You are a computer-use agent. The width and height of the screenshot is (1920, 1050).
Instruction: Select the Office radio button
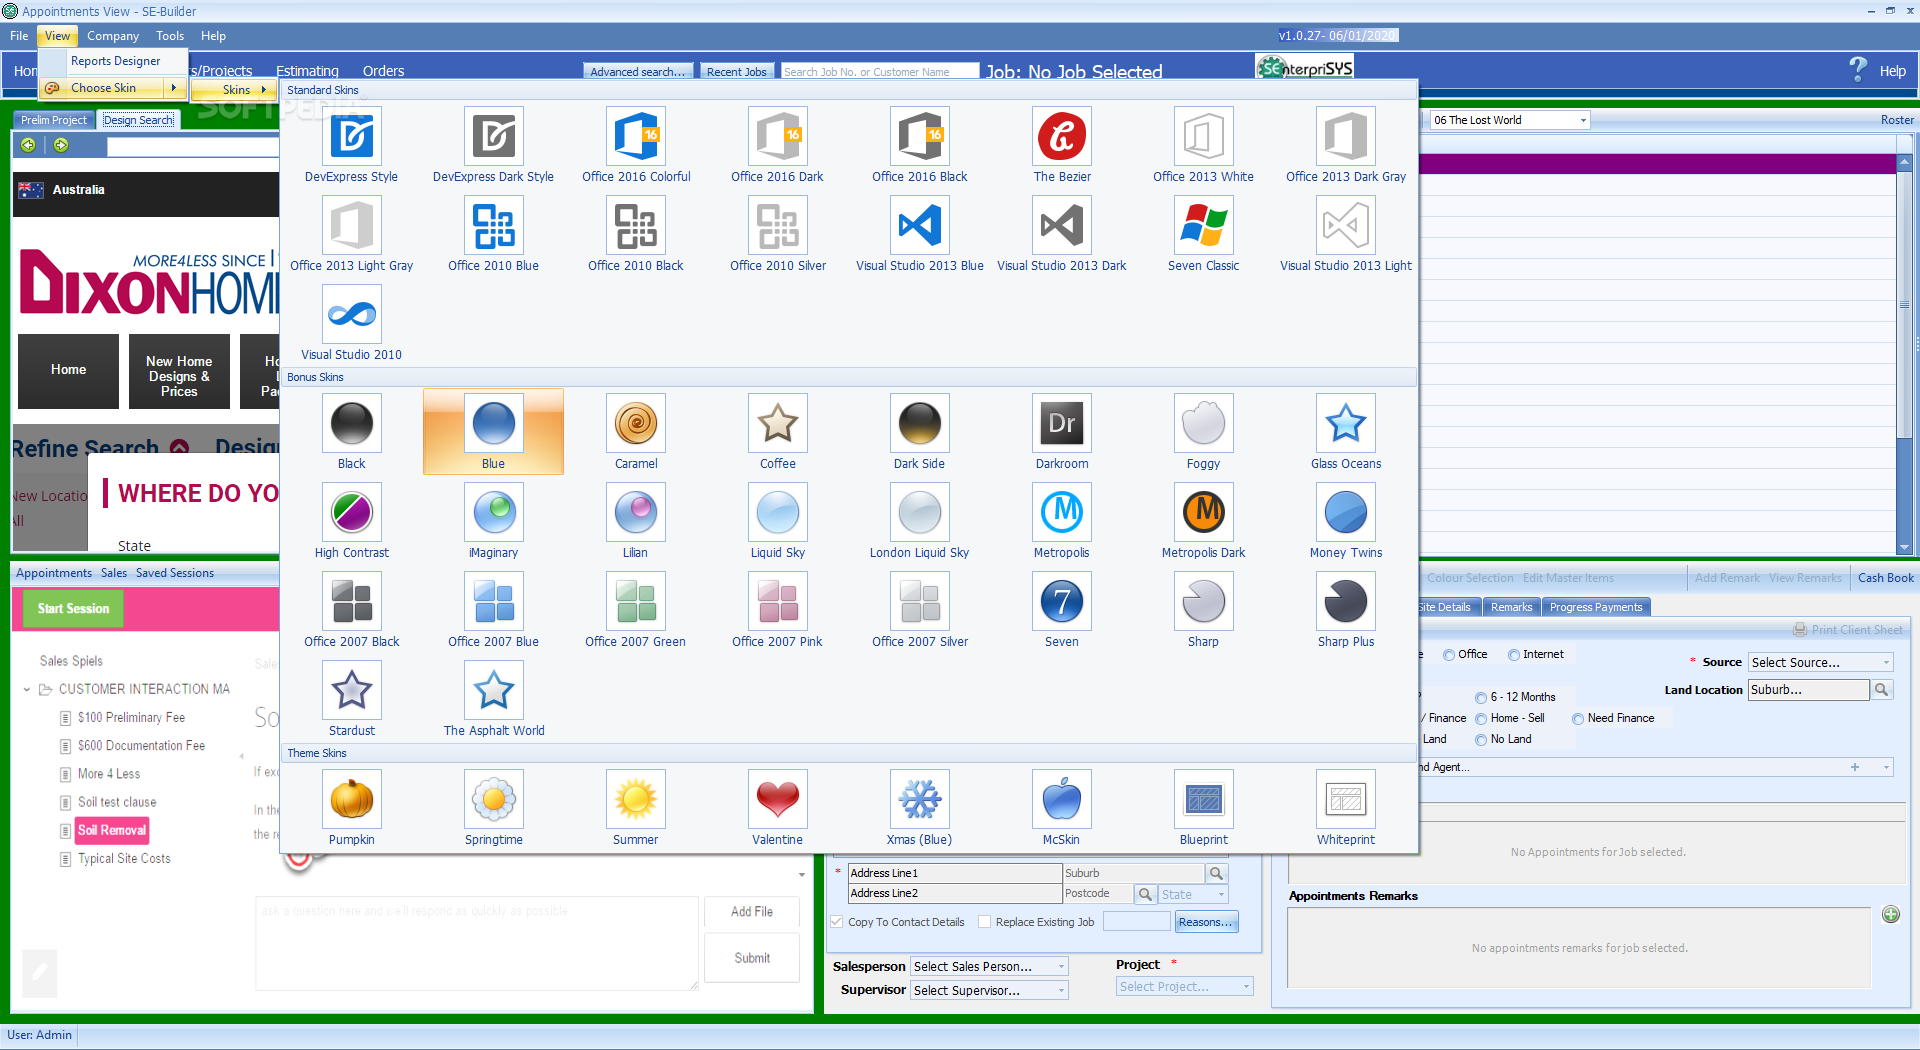coord(1449,655)
